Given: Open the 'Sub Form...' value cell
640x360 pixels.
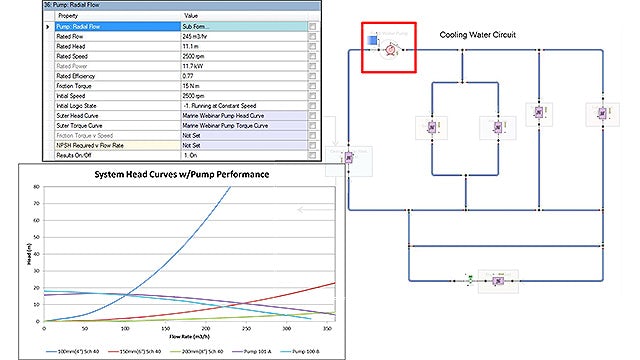Looking at the screenshot, I should pyautogui.click(x=244, y=27).
